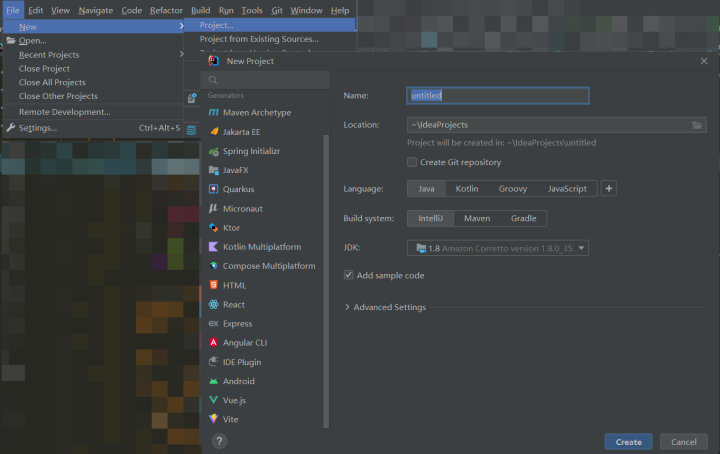The width and height of the screenshot is (720, 454).
Task: Open the Tools menu
Action: pyautogui.click(x=252, y=10)
